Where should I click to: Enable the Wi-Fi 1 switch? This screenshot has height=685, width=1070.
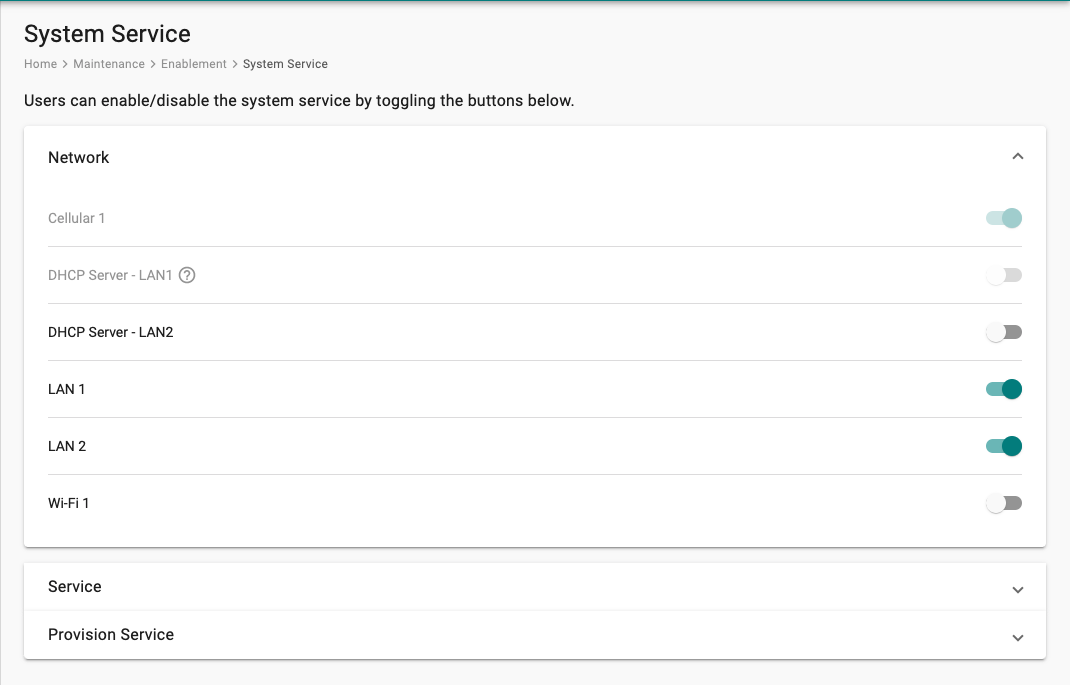pyautogui.click(x=1004, y=503)
